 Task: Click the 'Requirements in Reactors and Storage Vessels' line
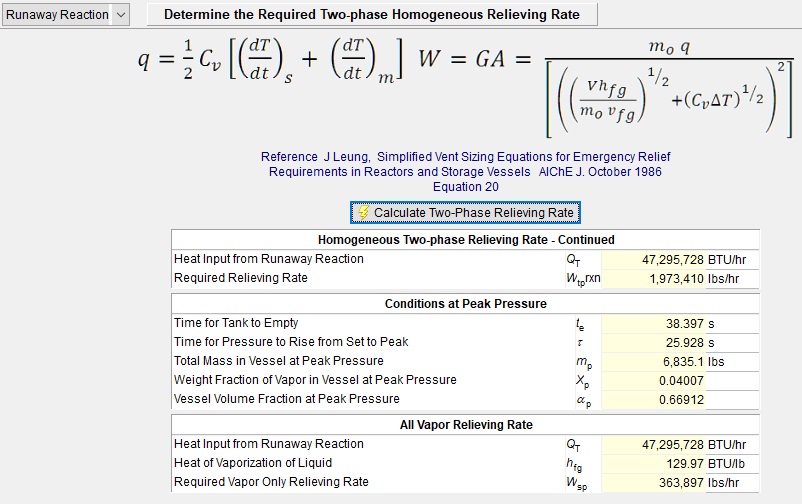(x=465, y=172)
